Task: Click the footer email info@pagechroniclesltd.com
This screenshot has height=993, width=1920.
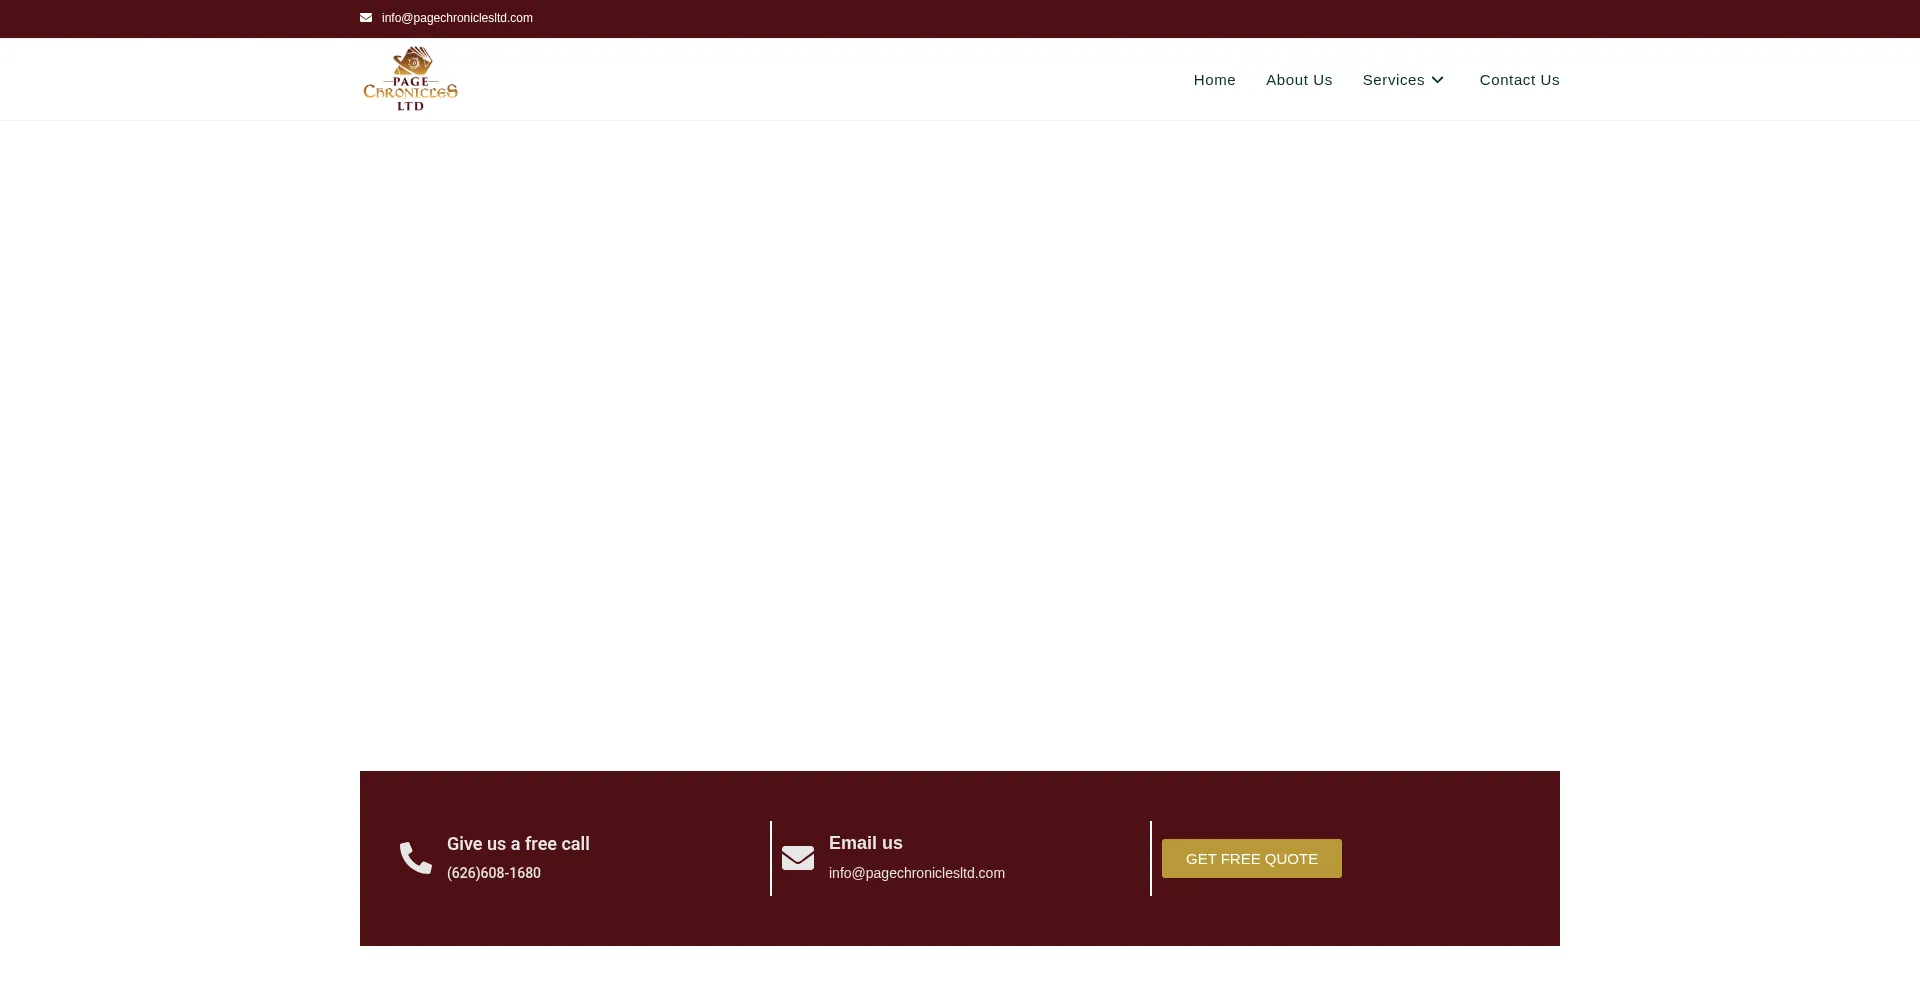Action: [x=916, y=872]
